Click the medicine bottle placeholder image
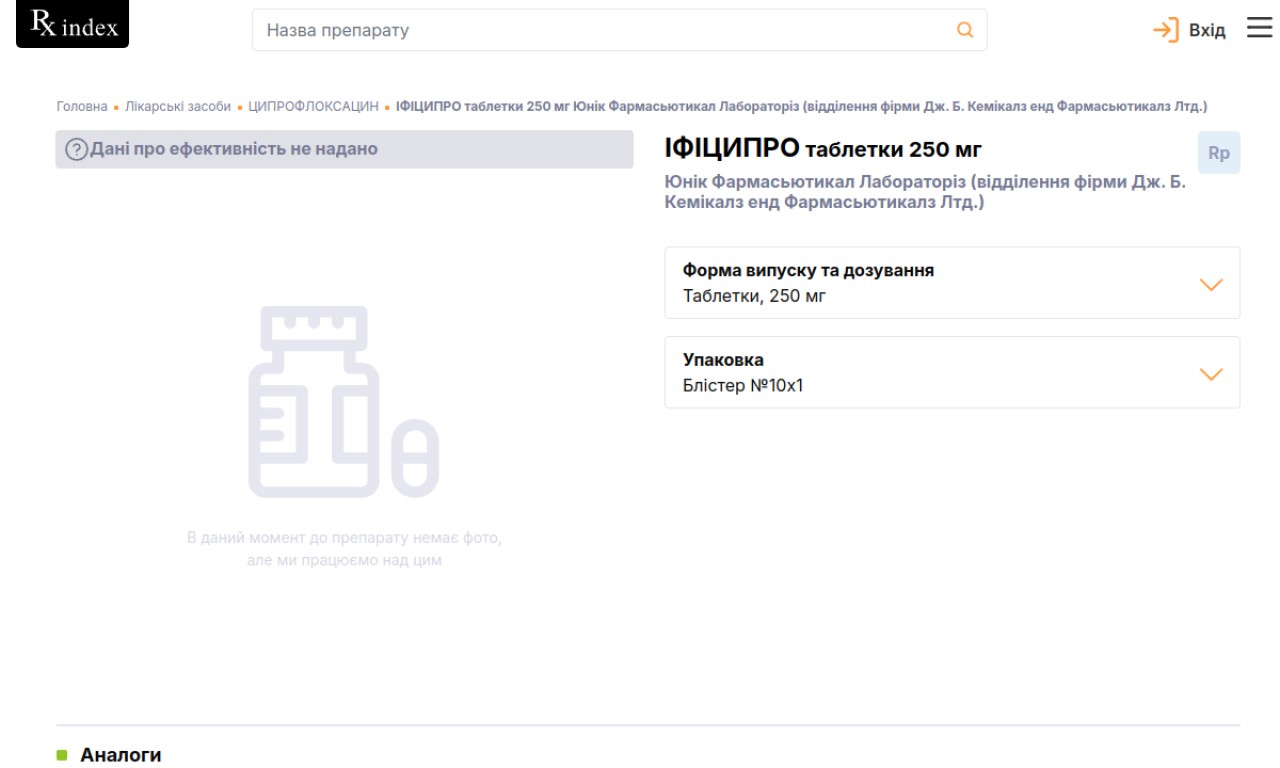Image resolution: width=1280 pixels, height=768 pixels. pyautogui.click(x=344, y=402)
